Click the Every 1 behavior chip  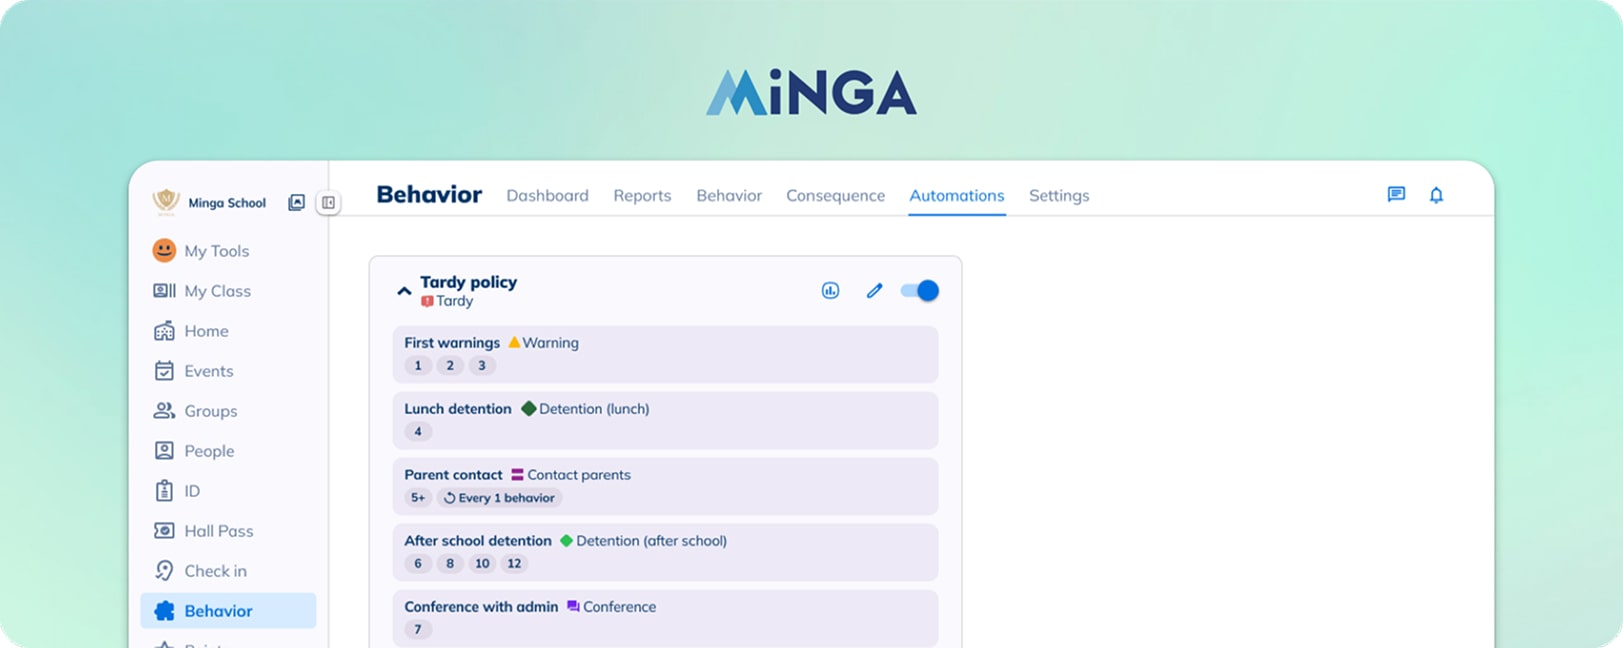coord(499,497)
